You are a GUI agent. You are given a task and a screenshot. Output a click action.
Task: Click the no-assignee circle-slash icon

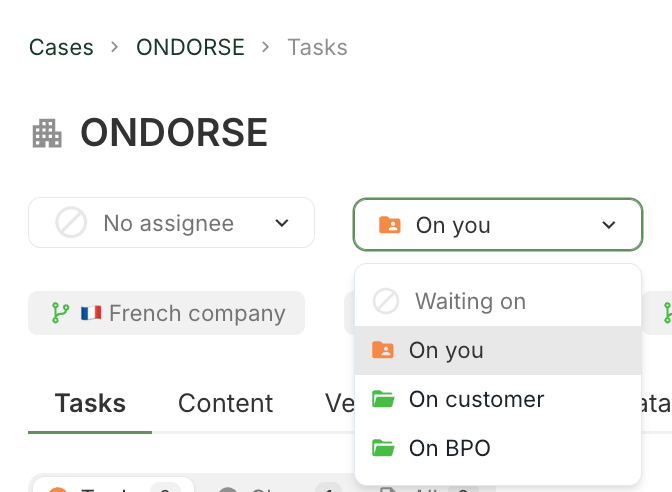point(71,223)
